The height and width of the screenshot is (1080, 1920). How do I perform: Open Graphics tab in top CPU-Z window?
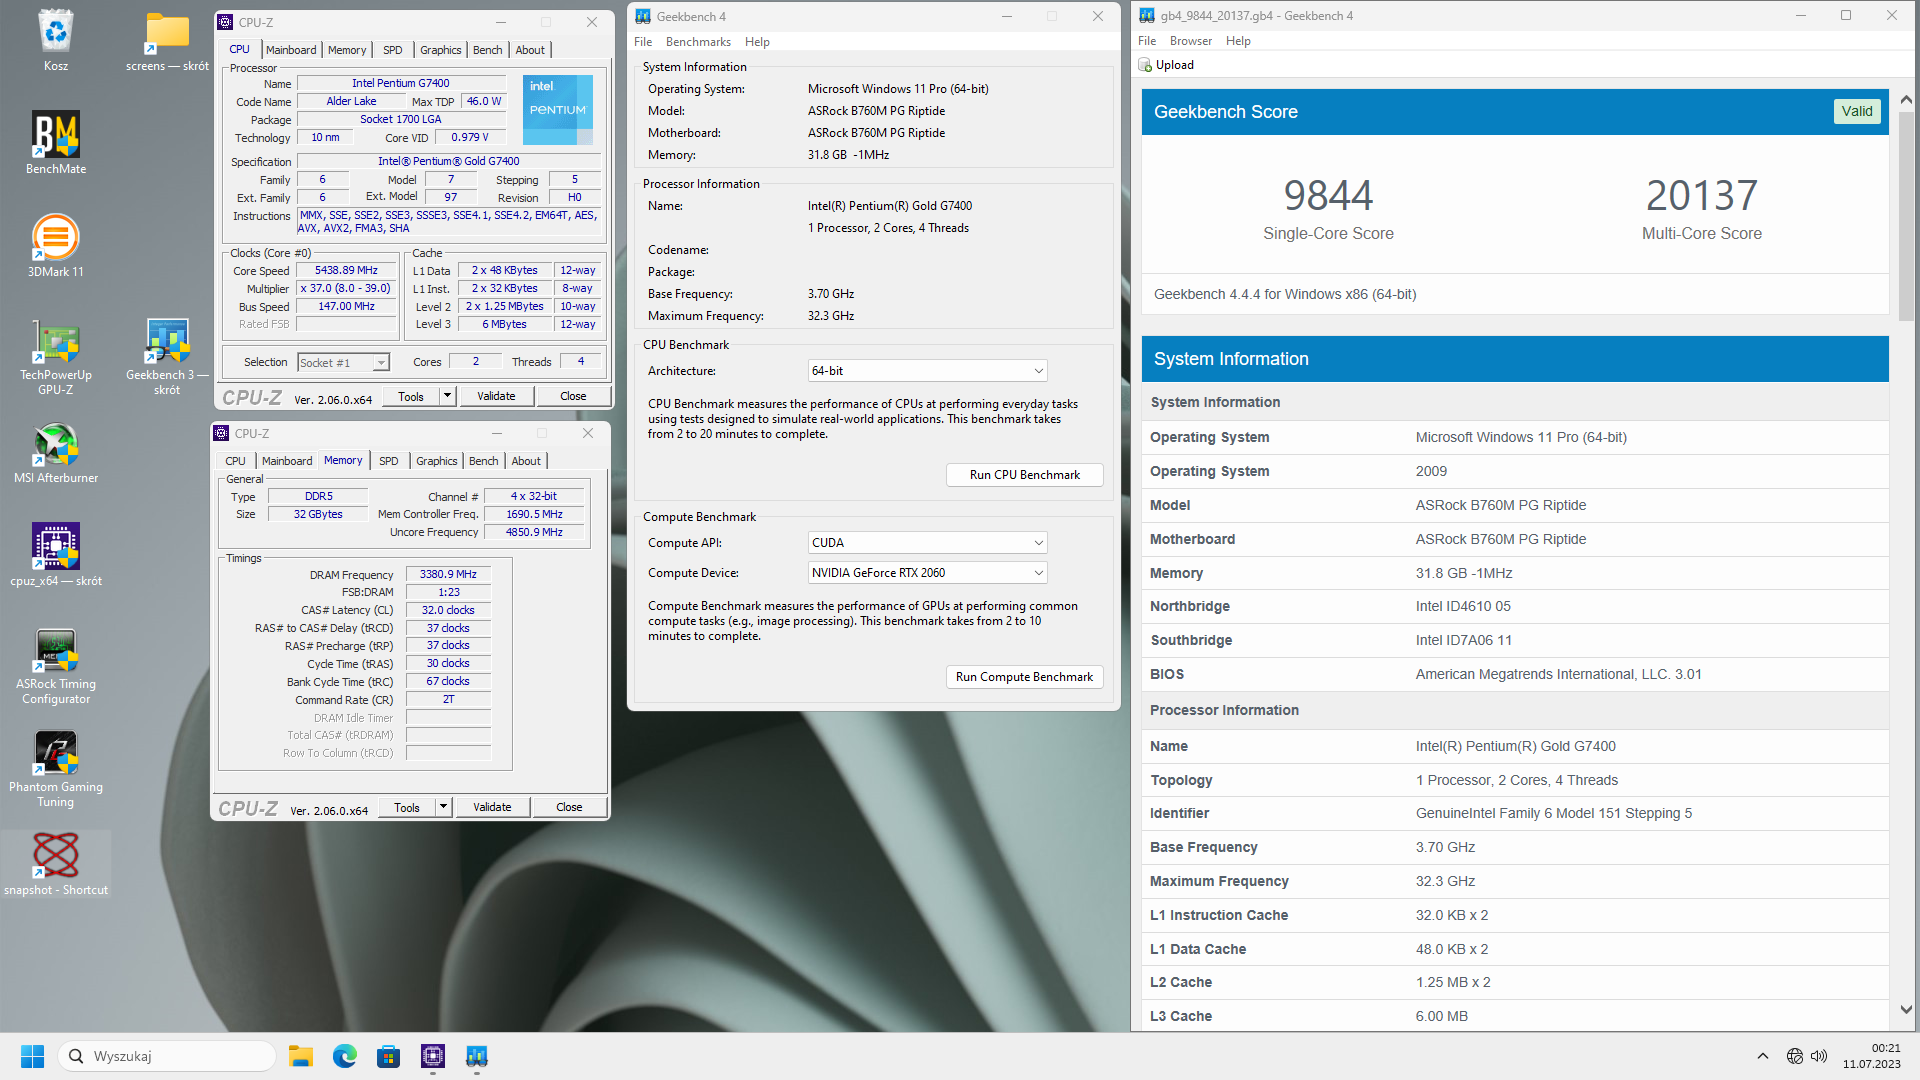[441, 50]
